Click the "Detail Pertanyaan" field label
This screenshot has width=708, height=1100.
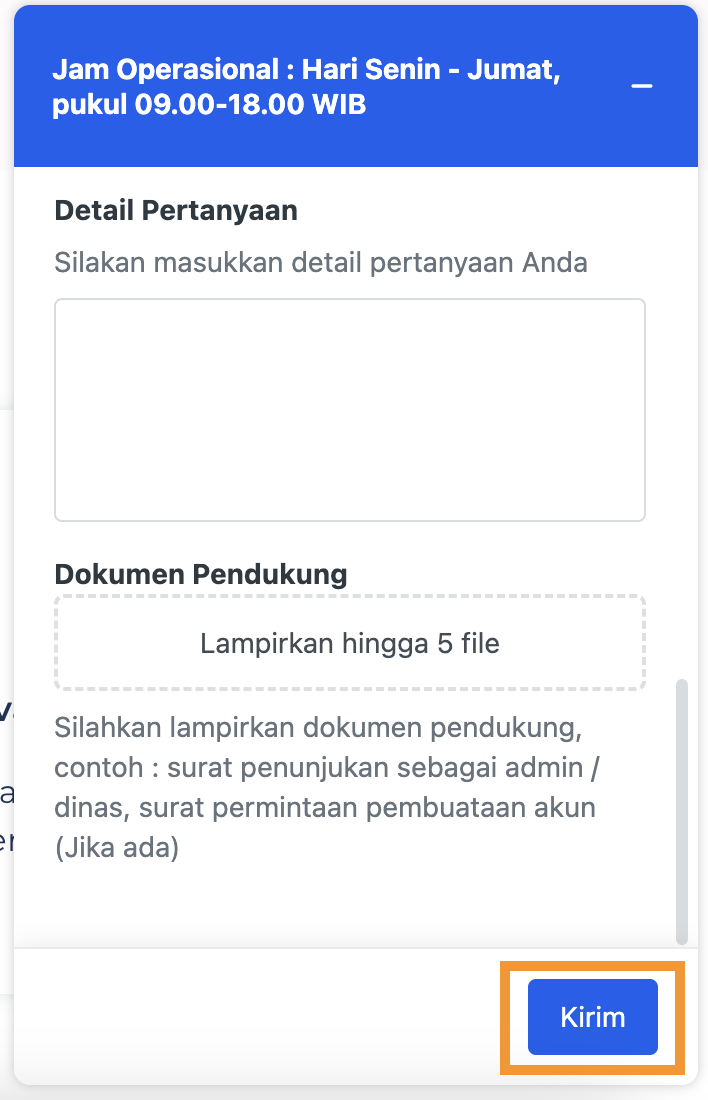176,211
